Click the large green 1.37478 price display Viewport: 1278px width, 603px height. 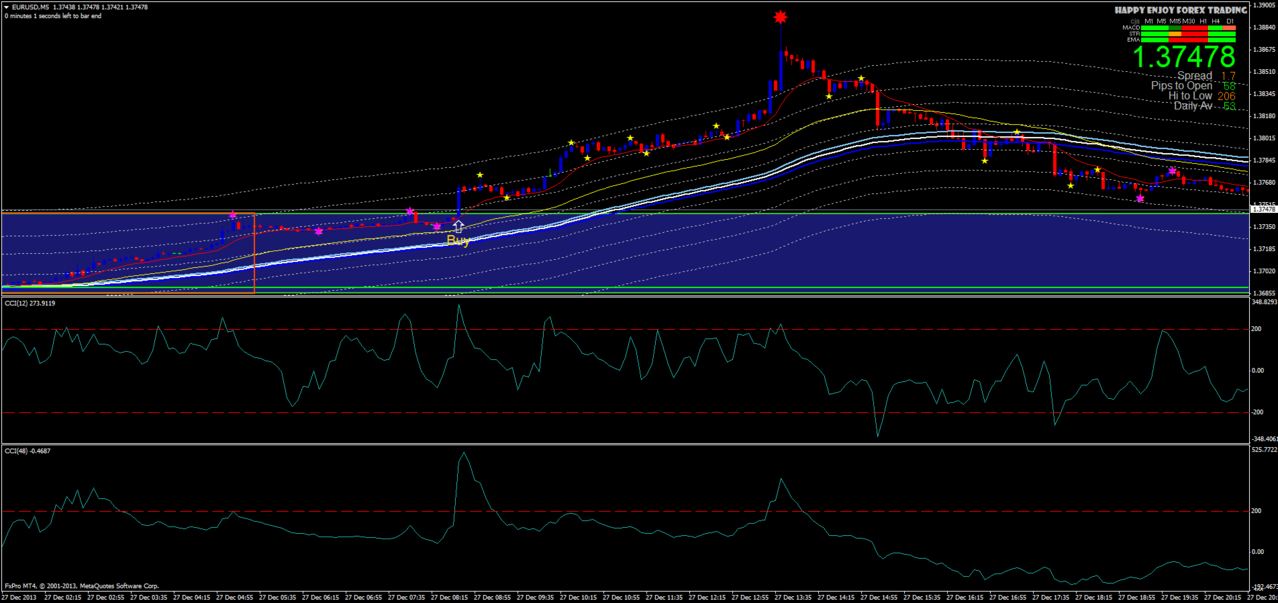point(1185,57)
